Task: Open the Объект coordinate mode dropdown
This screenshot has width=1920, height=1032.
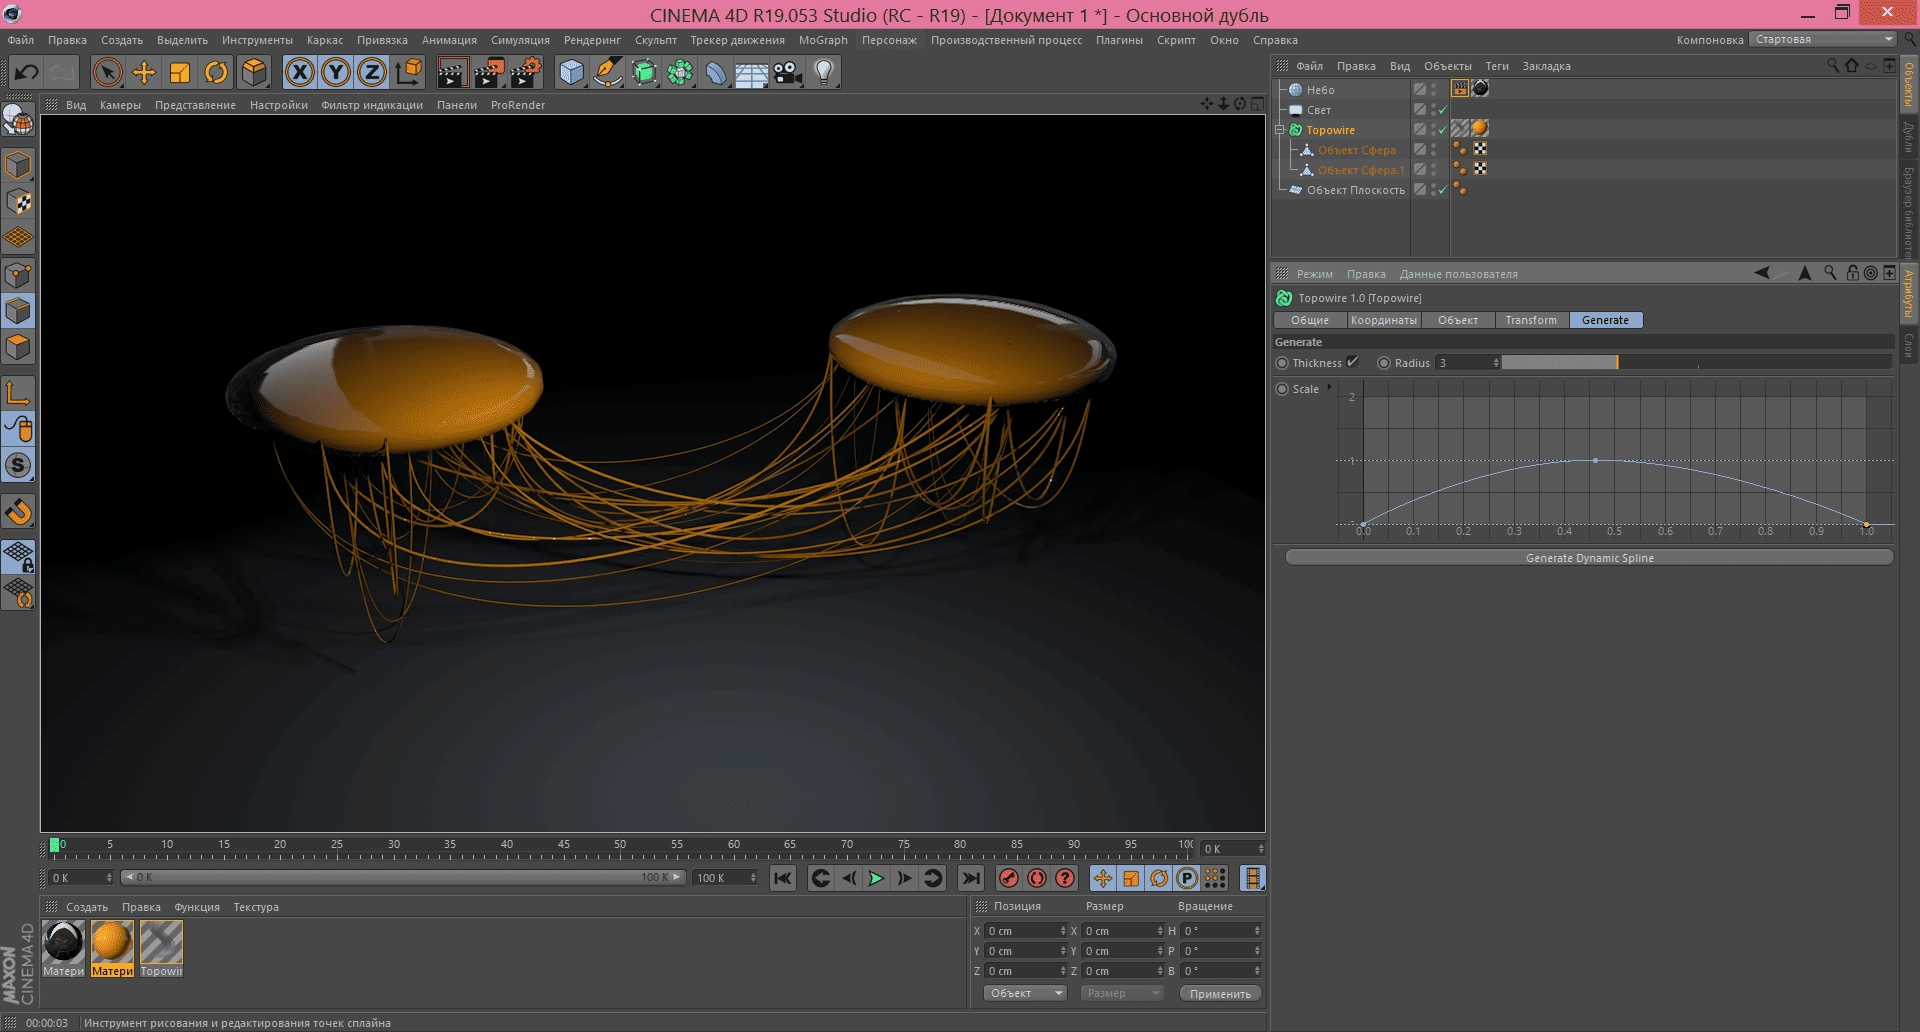Action: click(1025, 993)
